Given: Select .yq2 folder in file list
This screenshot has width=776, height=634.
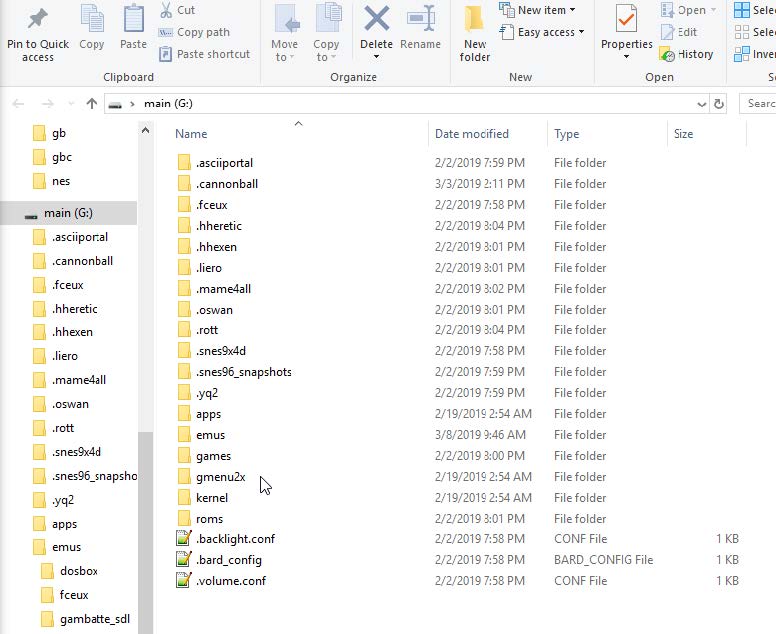Looking at the screenshot, I should point(207,393).
